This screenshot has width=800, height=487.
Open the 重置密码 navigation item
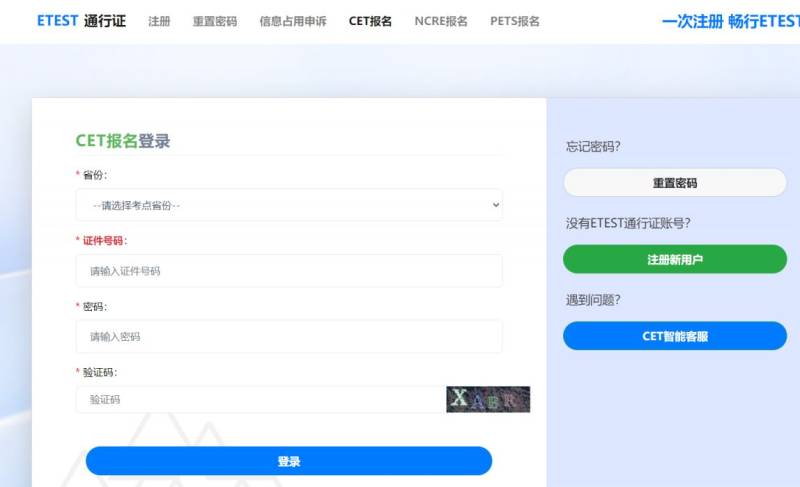[x=215, y=21]
